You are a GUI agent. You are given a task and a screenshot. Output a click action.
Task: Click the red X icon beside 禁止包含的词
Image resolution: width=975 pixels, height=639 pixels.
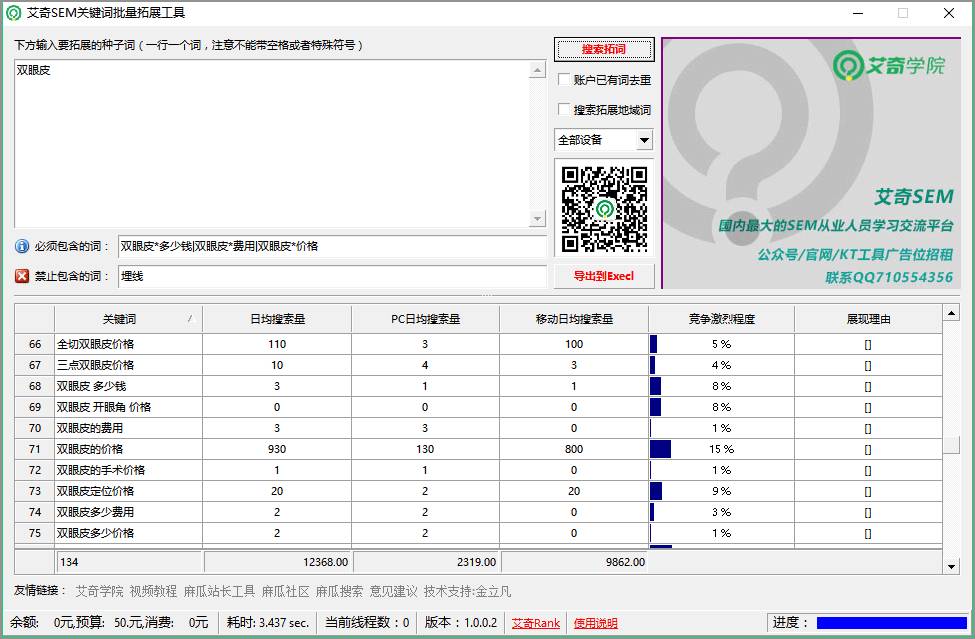click(22, 276)
